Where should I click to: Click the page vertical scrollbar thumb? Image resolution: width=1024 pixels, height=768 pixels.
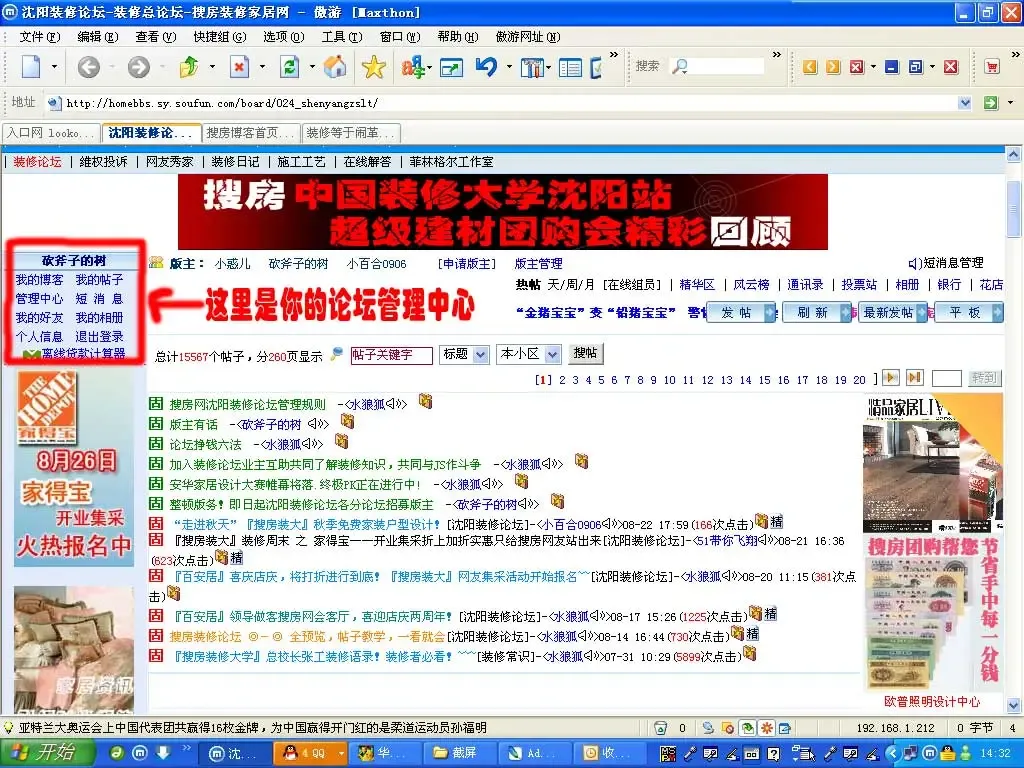pyautogui.click(x=1014, y=209)
